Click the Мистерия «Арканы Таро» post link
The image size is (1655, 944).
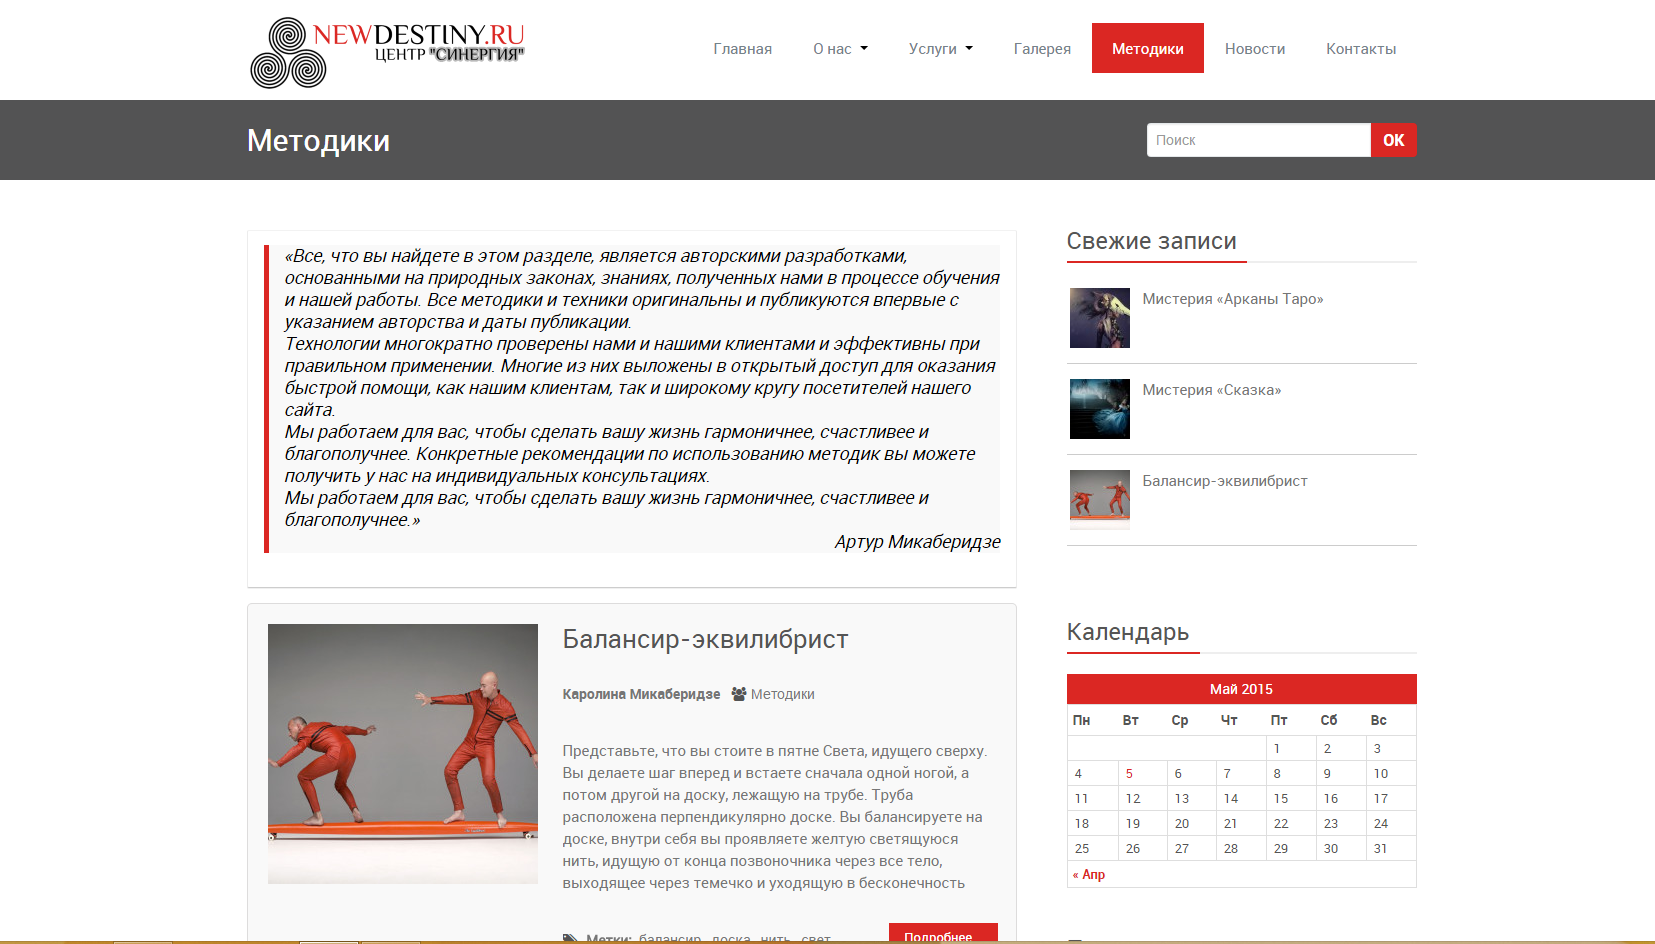point(1232,299)
